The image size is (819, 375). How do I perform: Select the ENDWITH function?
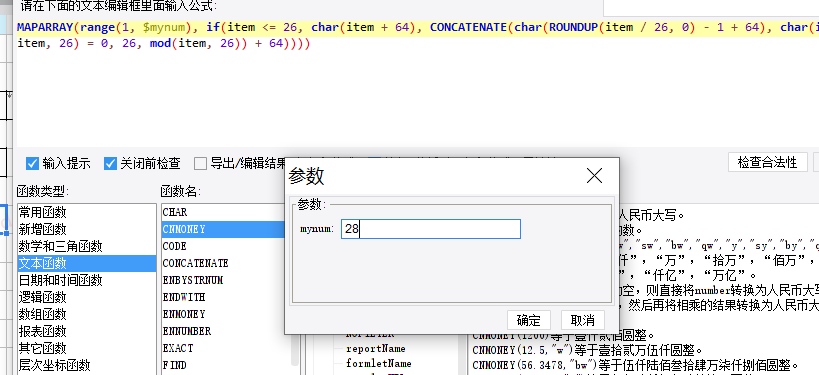[x=224, y=297]
